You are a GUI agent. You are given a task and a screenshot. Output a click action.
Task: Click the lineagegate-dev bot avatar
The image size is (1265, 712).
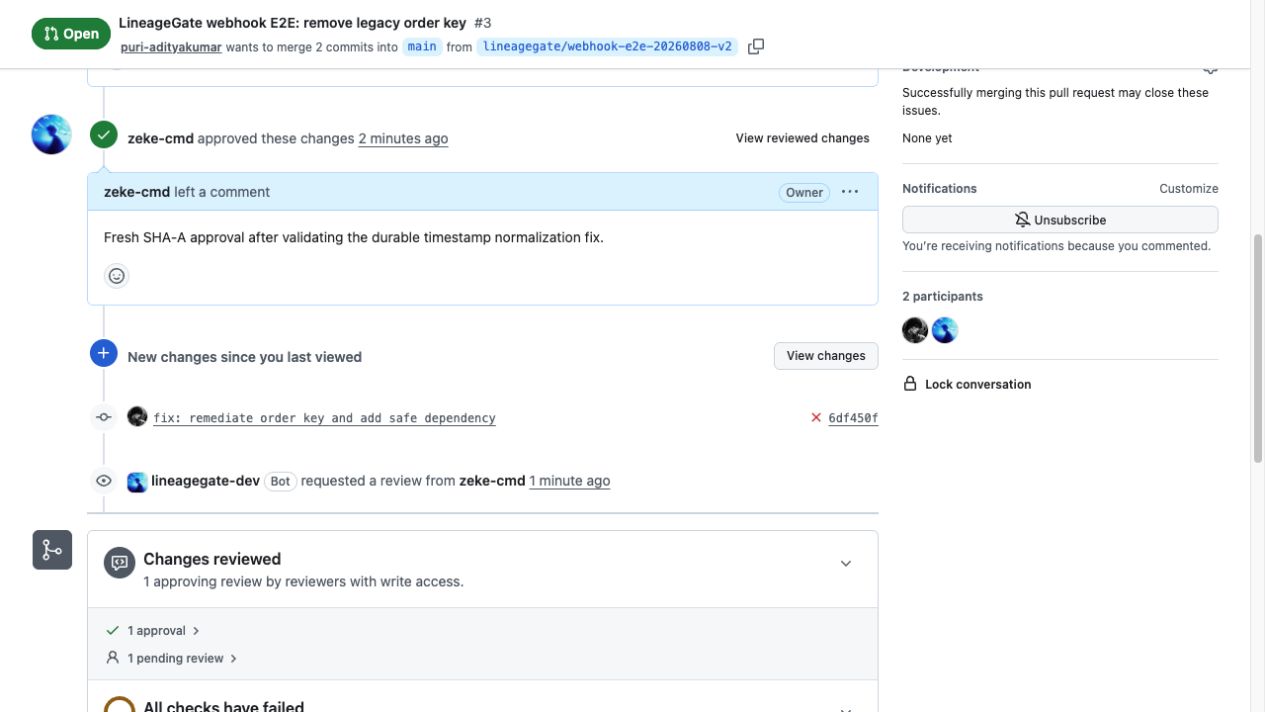coord(137,482)
